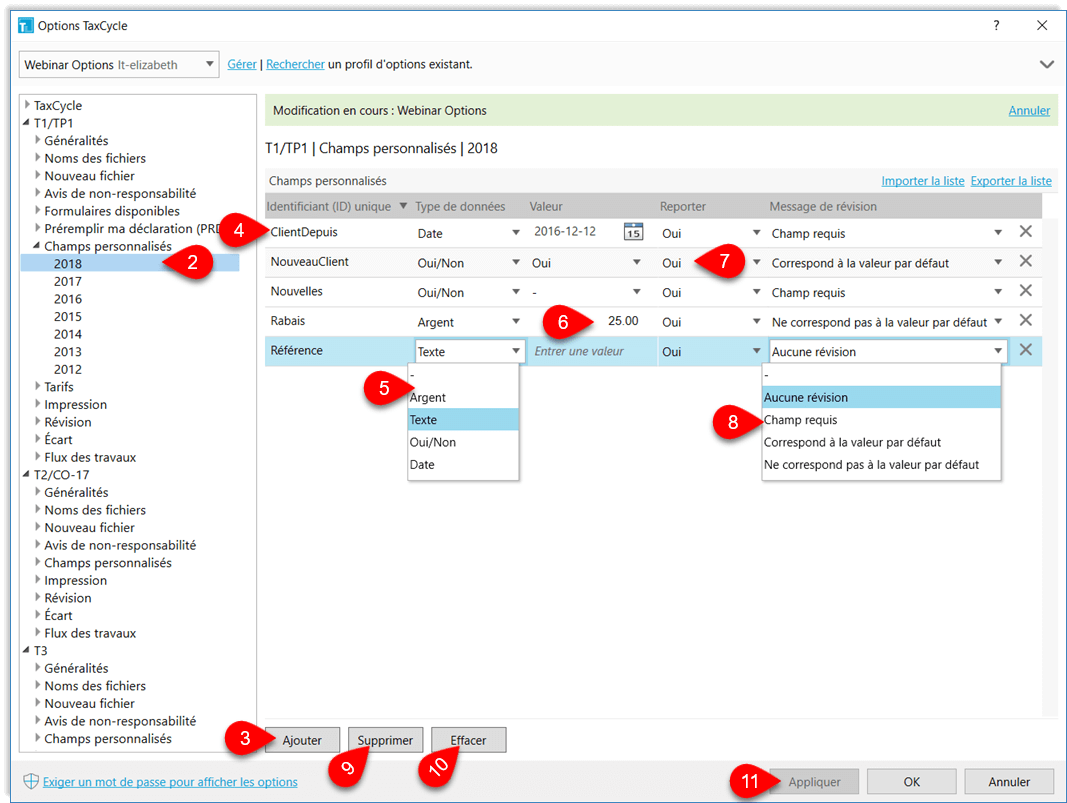The image size is (1067, 803).
Task: Click Exporter la liste link
Action: coord(1011,181)
